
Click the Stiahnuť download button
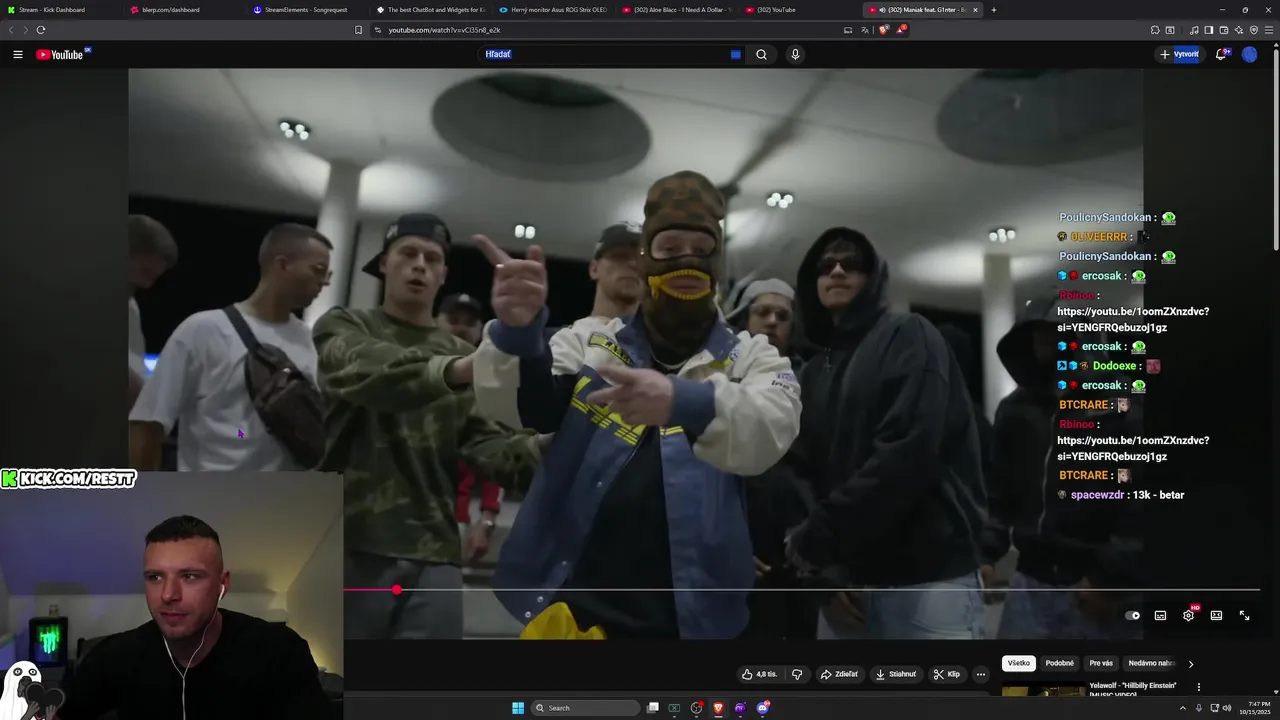[896, 674]
